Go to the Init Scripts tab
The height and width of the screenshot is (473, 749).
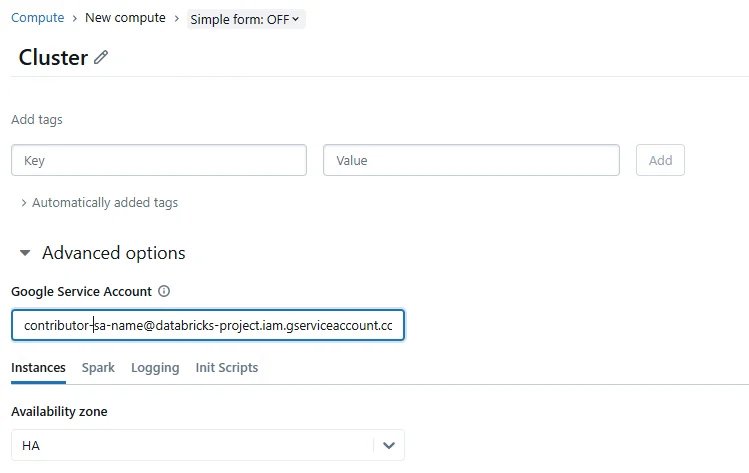tap(226, 368)
